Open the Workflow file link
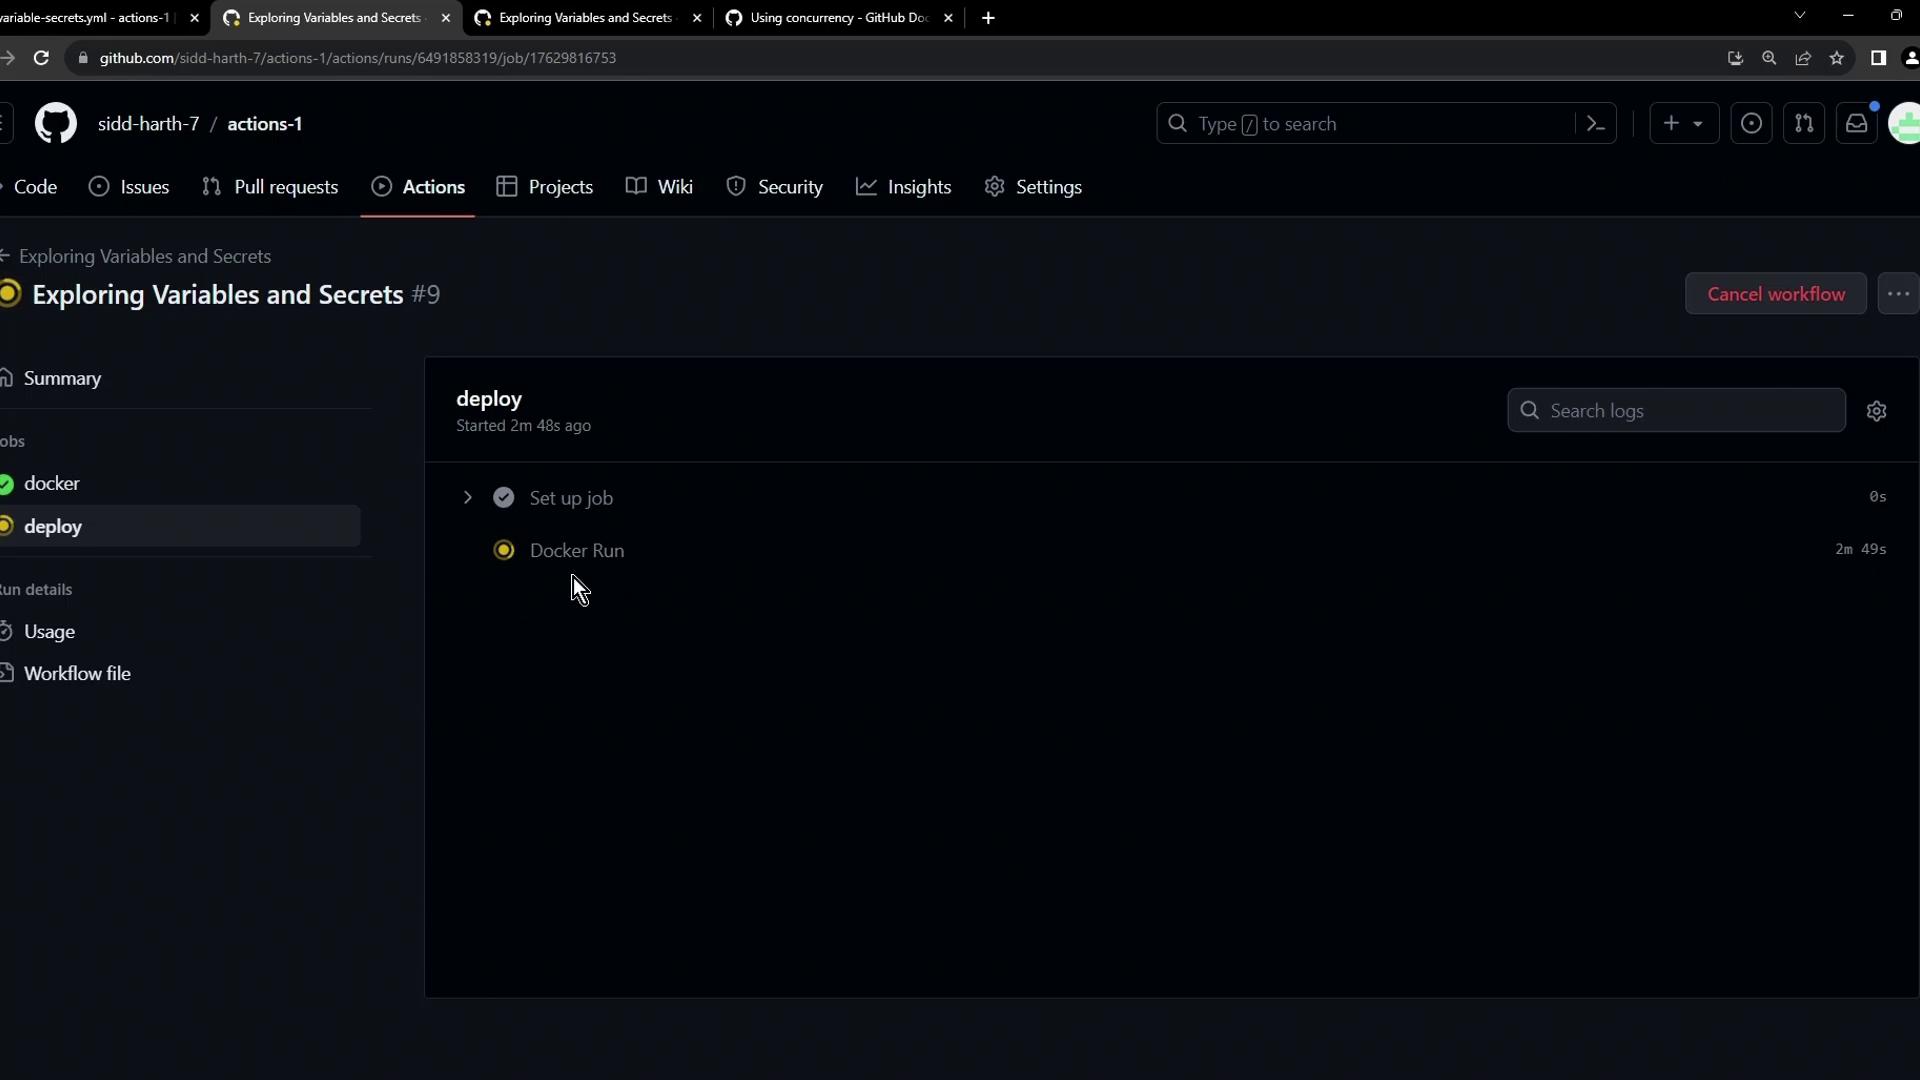 pyautogui.click(x=77, y=674)
